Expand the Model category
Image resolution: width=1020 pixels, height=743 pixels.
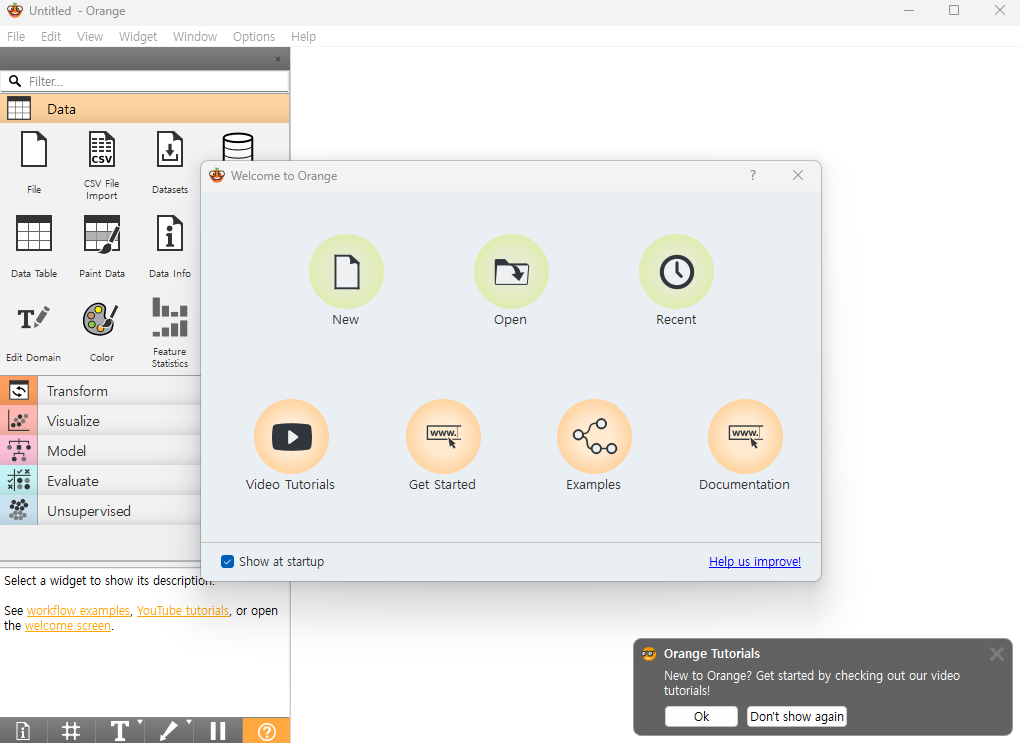(x=100, y=451)
